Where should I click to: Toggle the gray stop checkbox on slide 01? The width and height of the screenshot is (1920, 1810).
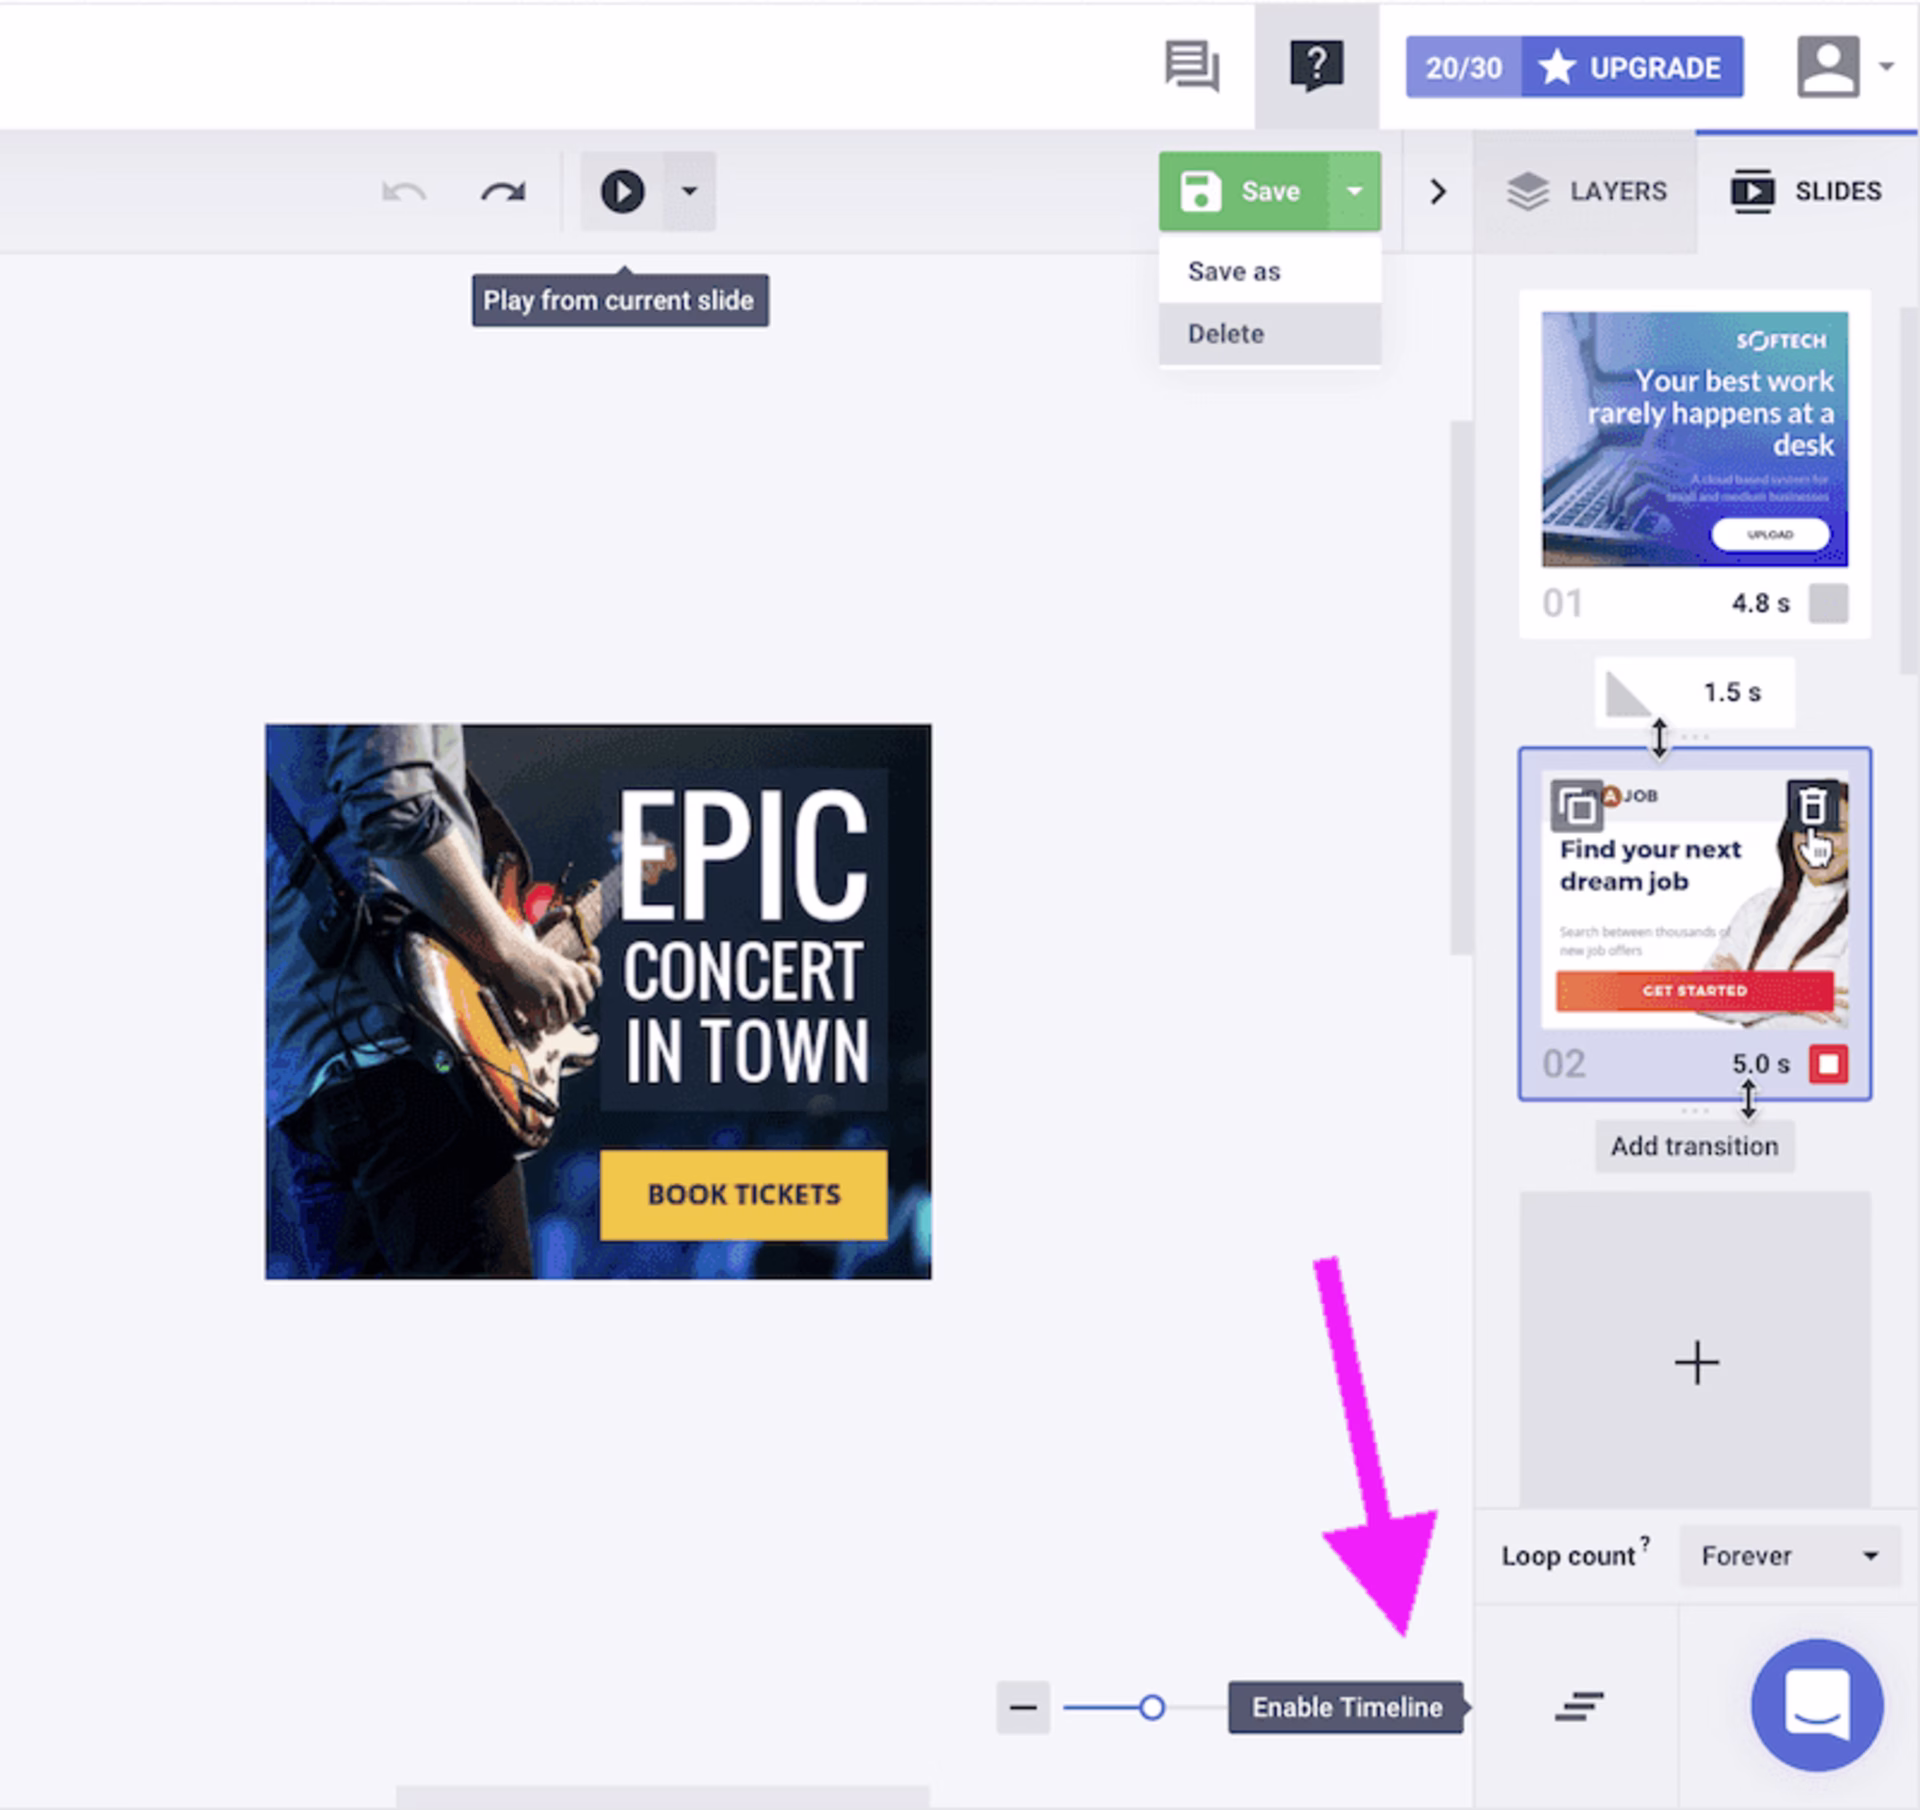point(1828,604)
